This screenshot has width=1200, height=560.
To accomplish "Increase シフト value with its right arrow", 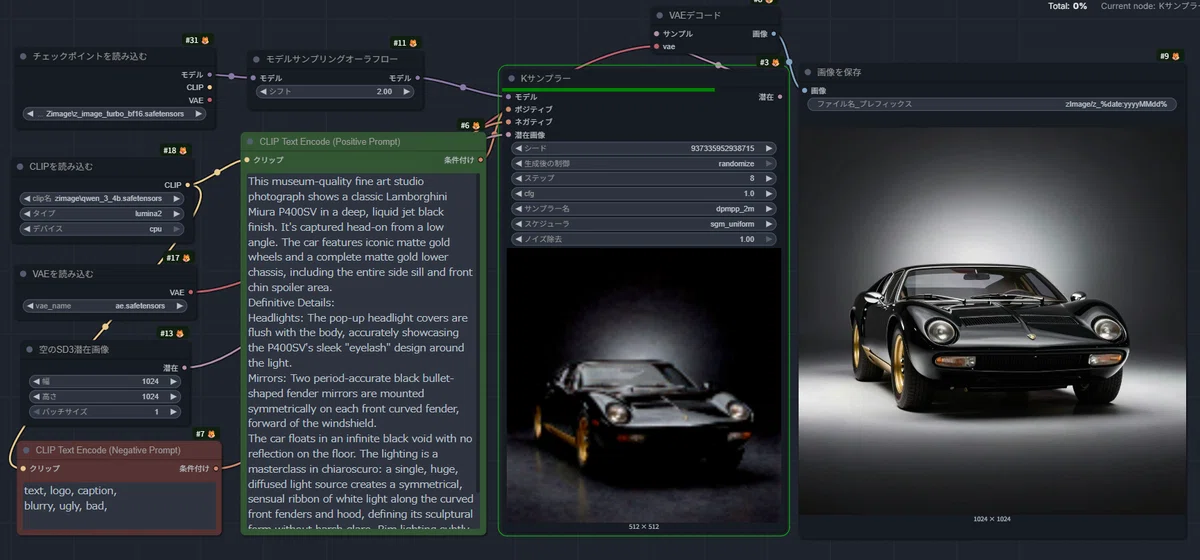I will 407,91.
